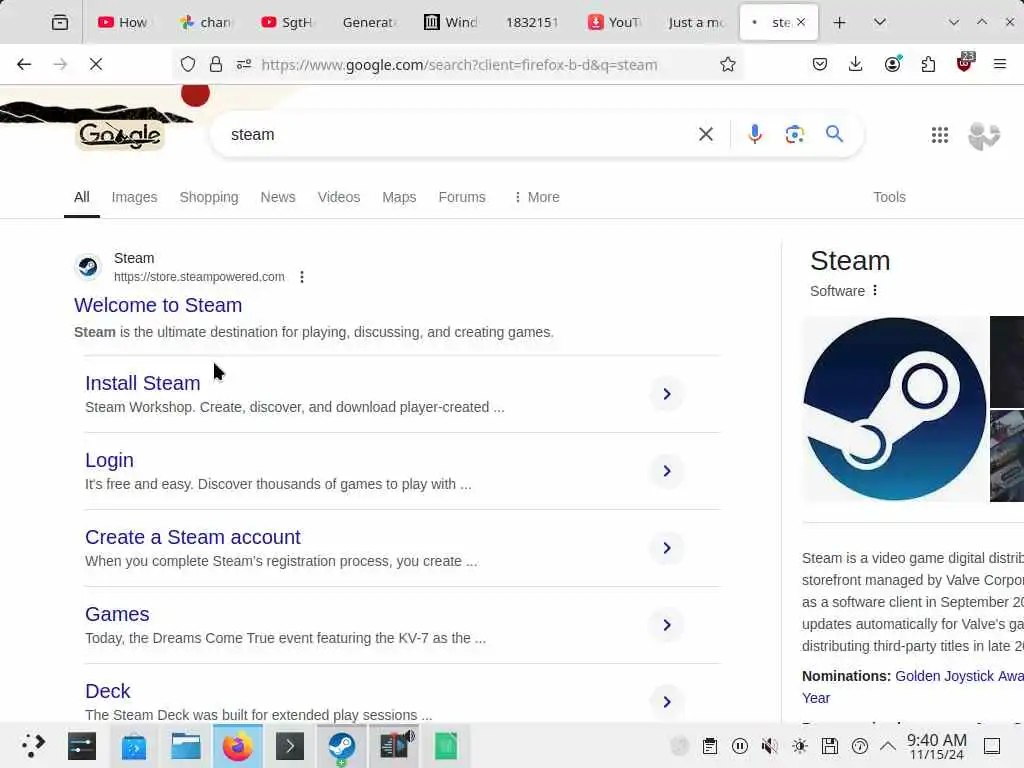Screen dimensions: 1024x768
Task: Start voice search with the microphone
Action: 755,135
